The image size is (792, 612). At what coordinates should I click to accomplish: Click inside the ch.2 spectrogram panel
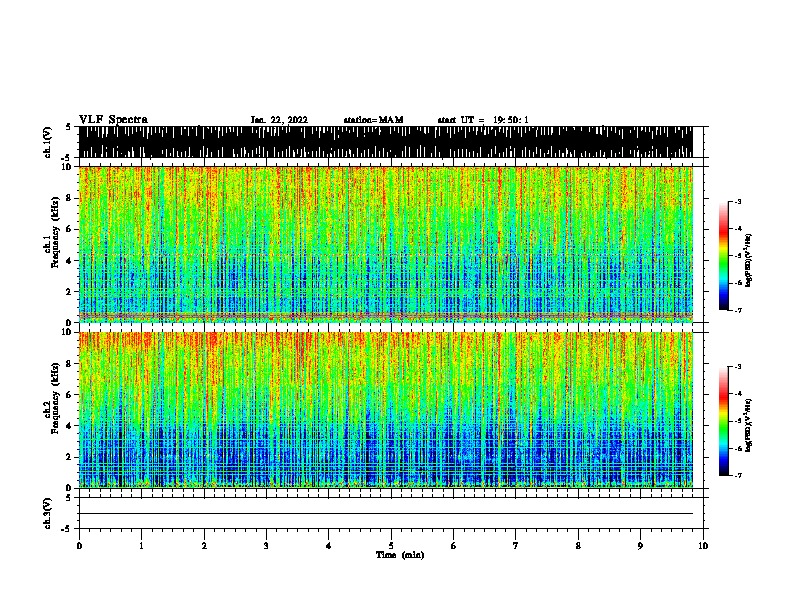point(386,410)
